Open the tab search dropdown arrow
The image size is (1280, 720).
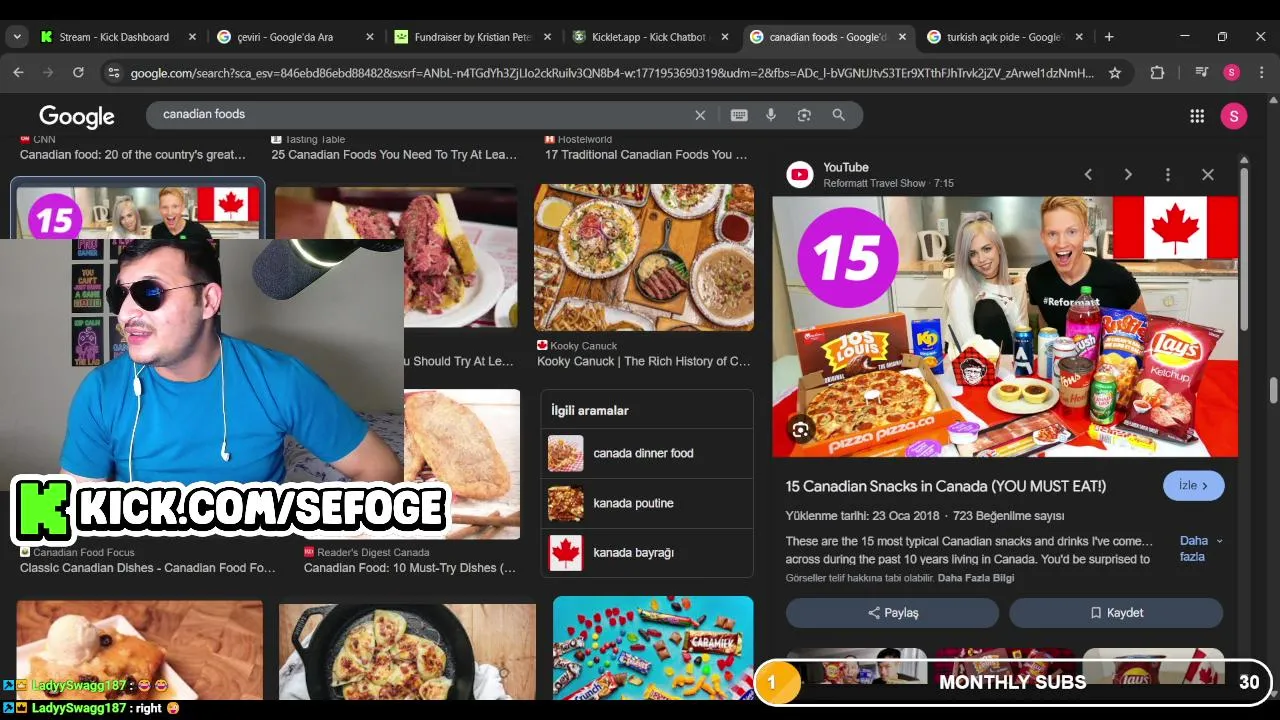tap(17, 37)
